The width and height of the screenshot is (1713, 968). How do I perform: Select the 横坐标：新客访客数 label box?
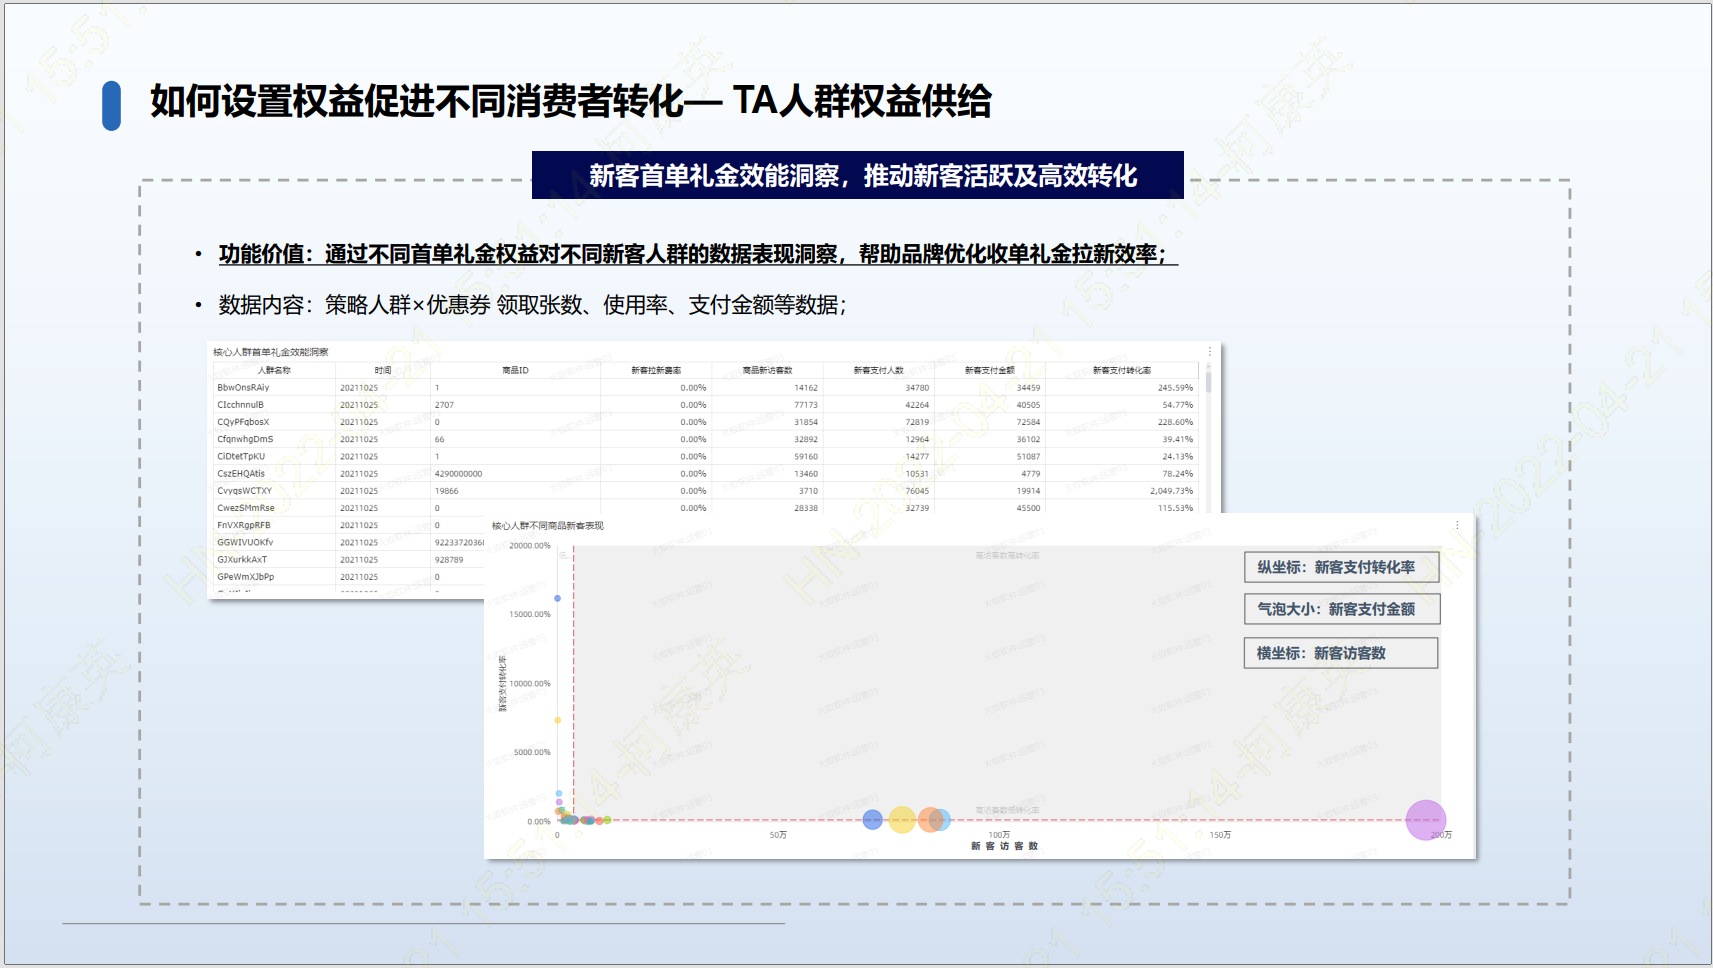[1341, 653]
